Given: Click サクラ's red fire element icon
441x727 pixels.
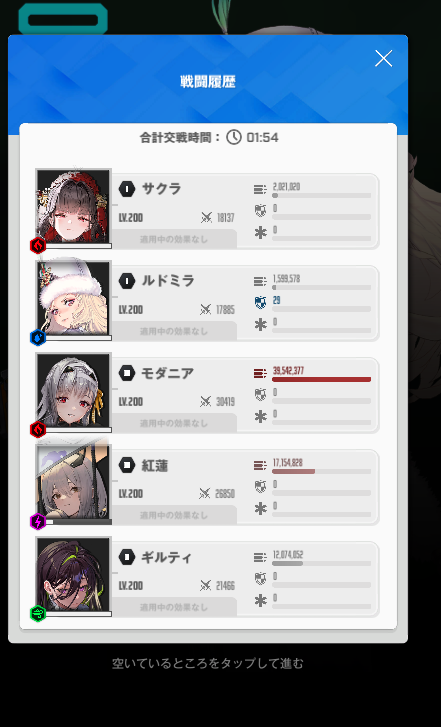Looking at the screenshot, I should [38, 246].
